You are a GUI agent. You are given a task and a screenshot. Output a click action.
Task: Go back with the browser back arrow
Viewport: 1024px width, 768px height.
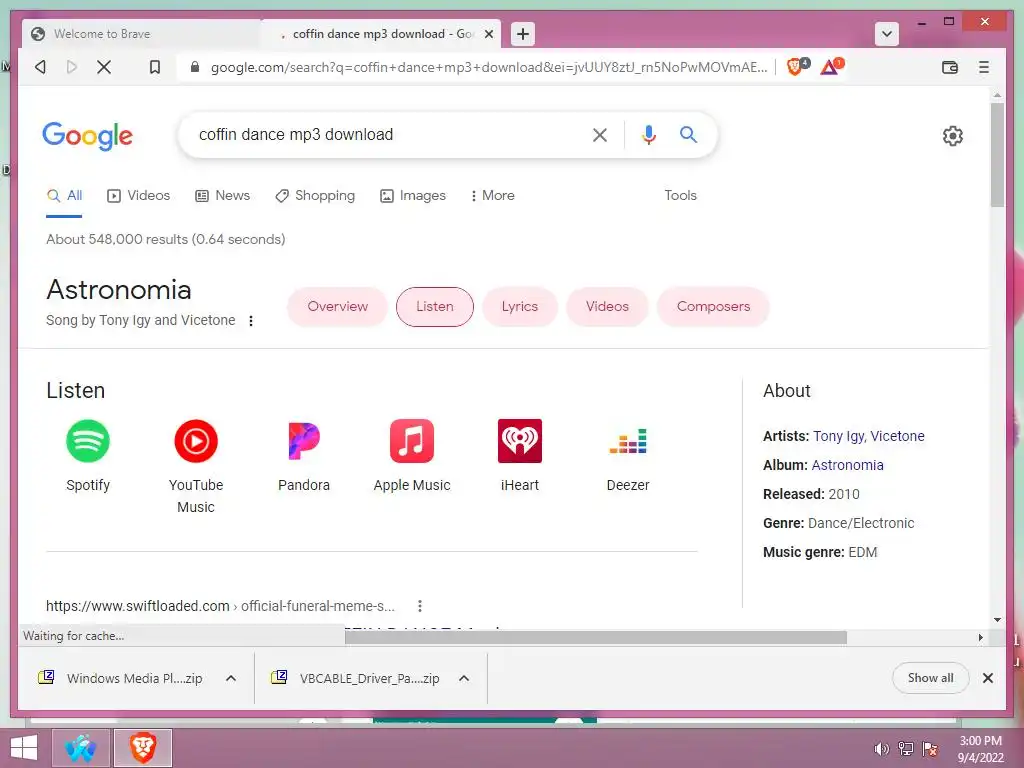tap(40, 67)
